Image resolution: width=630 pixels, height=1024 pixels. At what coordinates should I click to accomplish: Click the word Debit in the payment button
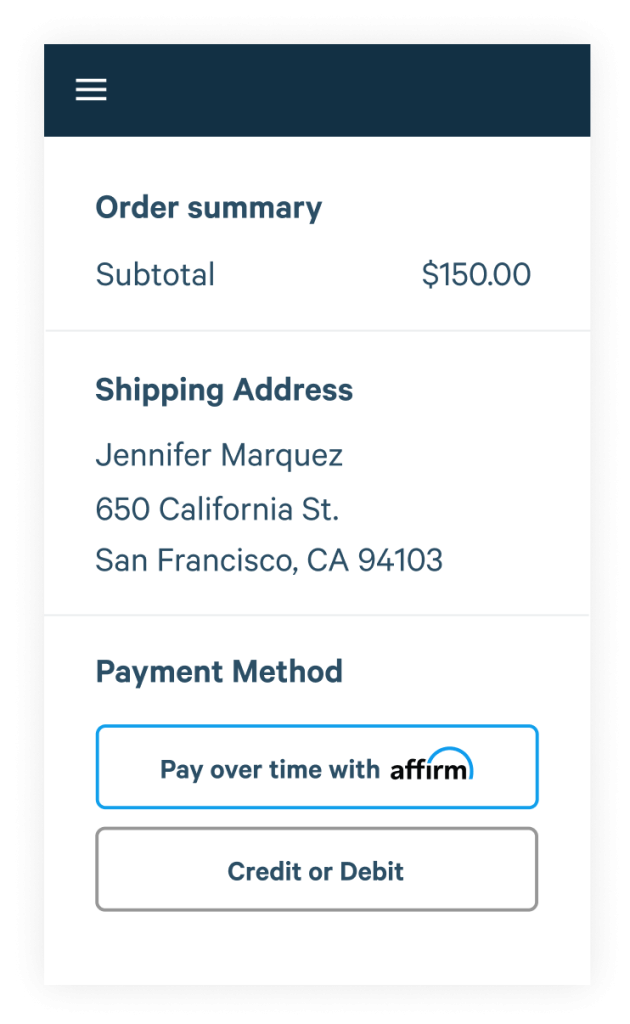click(371, 871)
